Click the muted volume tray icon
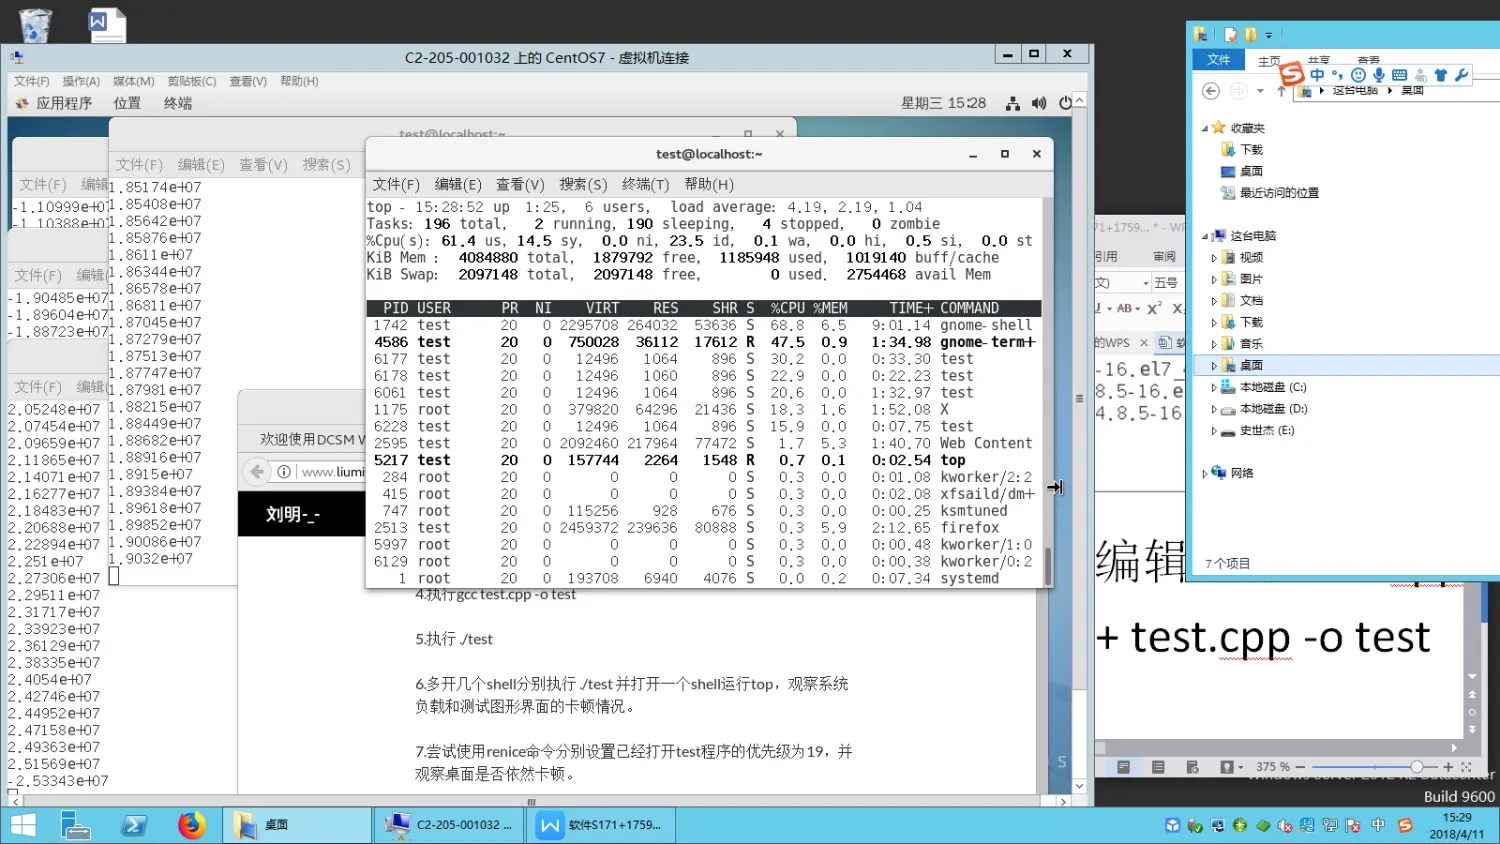 (x=1285, y=826)
